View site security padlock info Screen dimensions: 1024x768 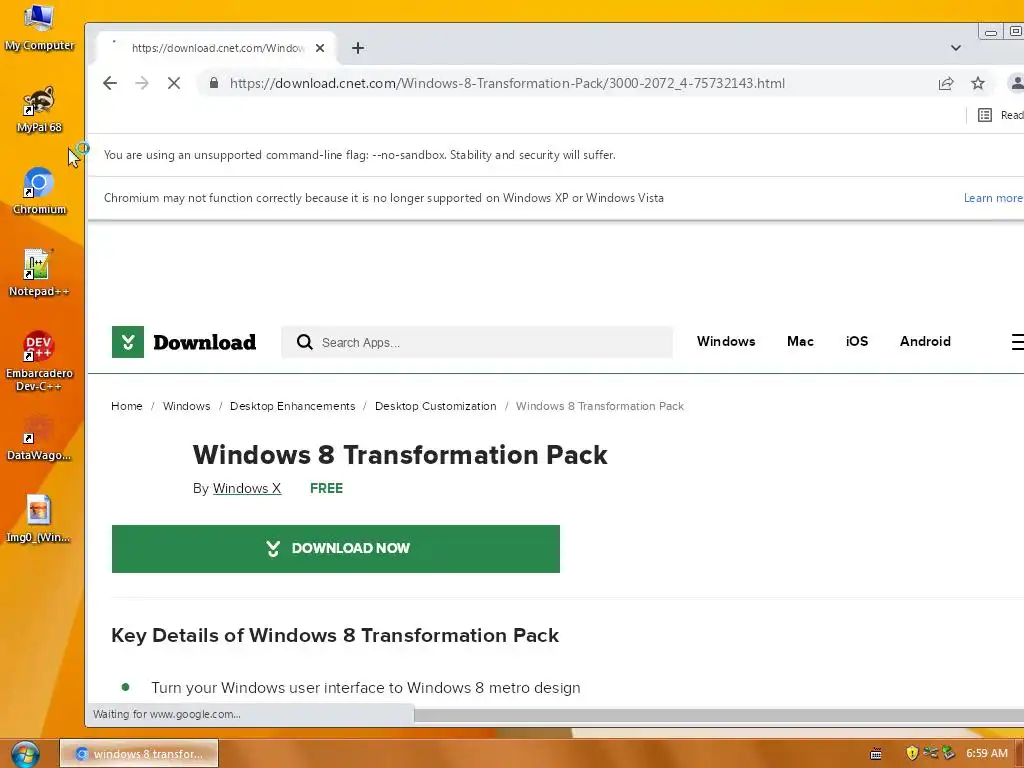(x=214, y=83)
